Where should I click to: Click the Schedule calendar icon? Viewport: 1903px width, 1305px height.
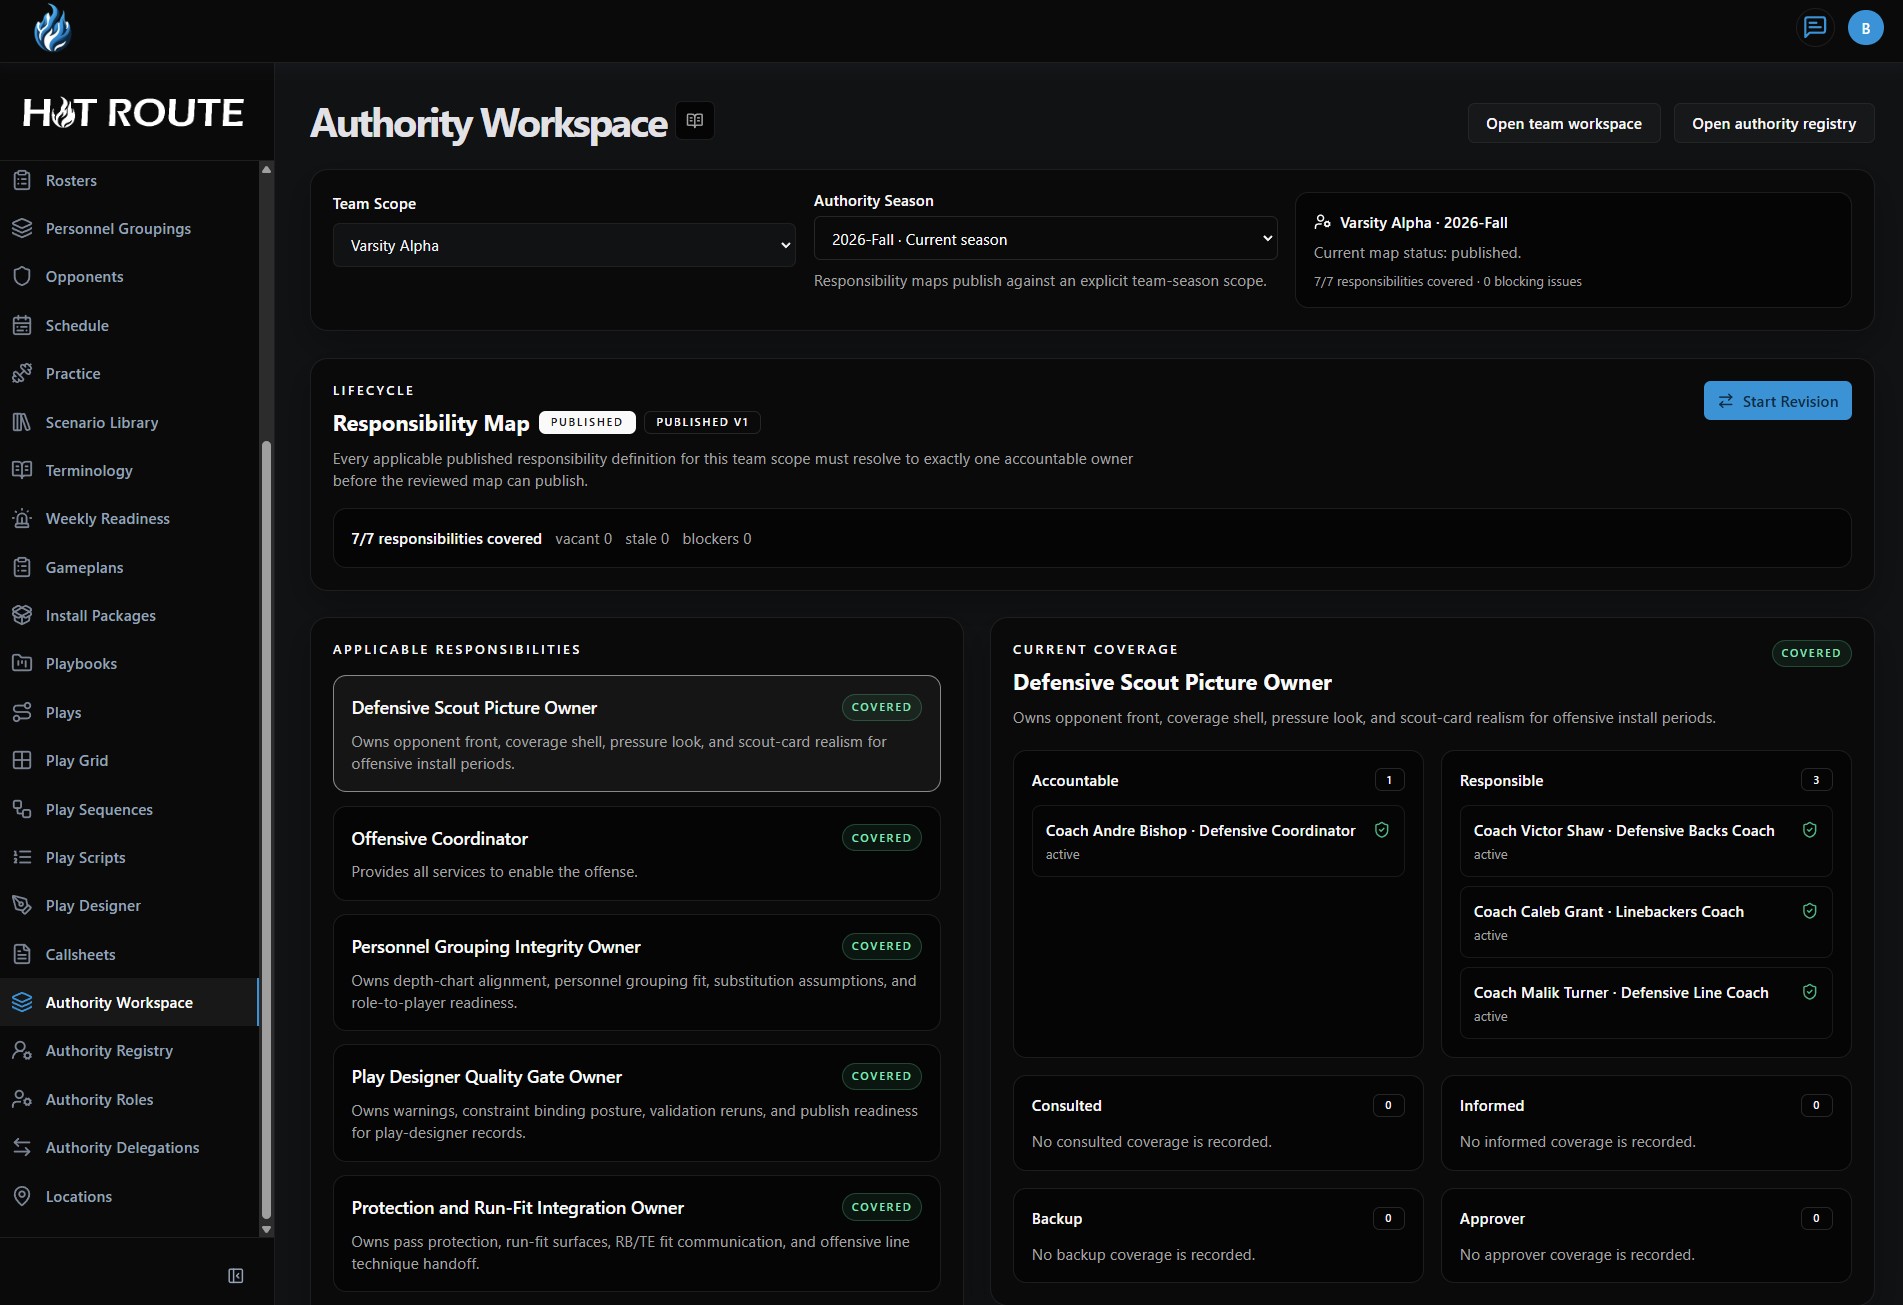click(x=22, y=325)
